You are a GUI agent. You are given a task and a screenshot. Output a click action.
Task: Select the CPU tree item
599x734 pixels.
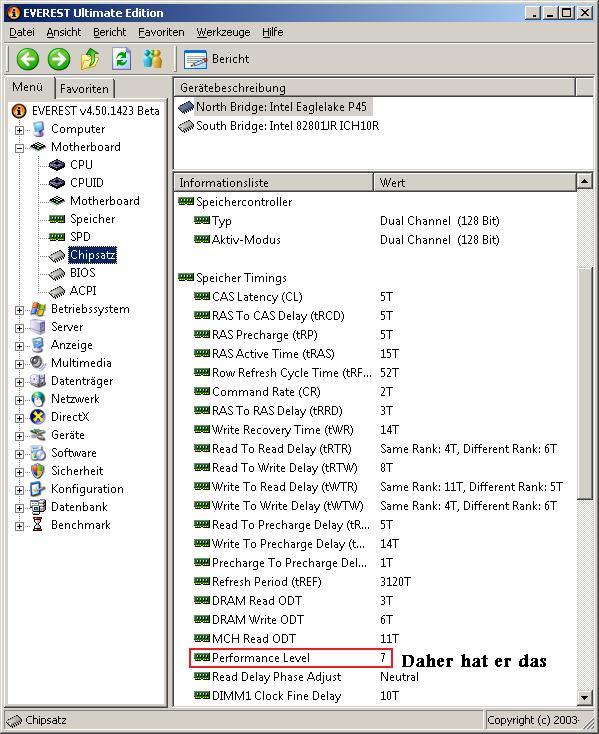coord(81,165)
